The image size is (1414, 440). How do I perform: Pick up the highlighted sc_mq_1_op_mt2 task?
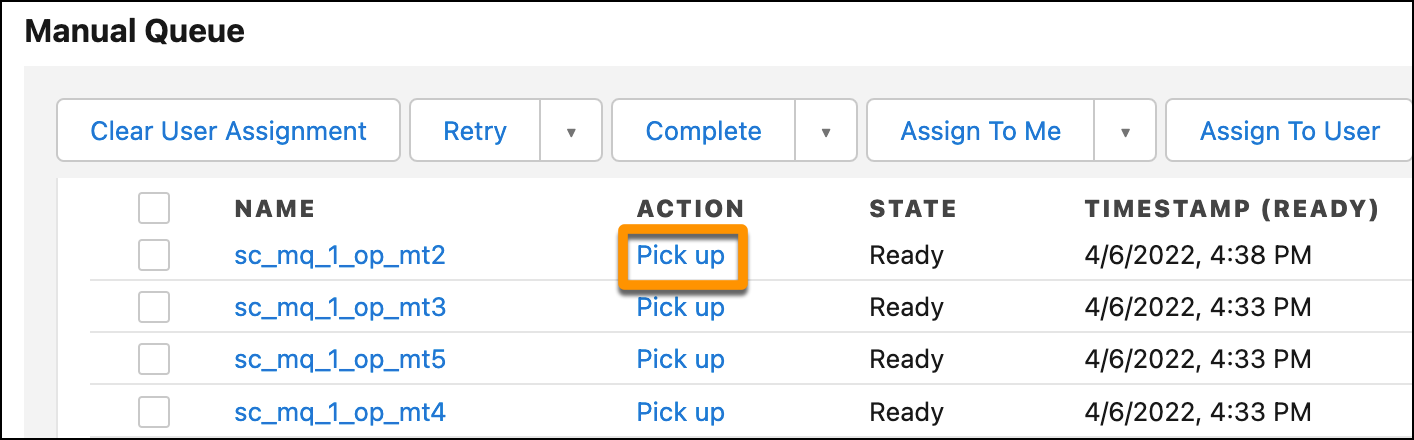(681, 256)
